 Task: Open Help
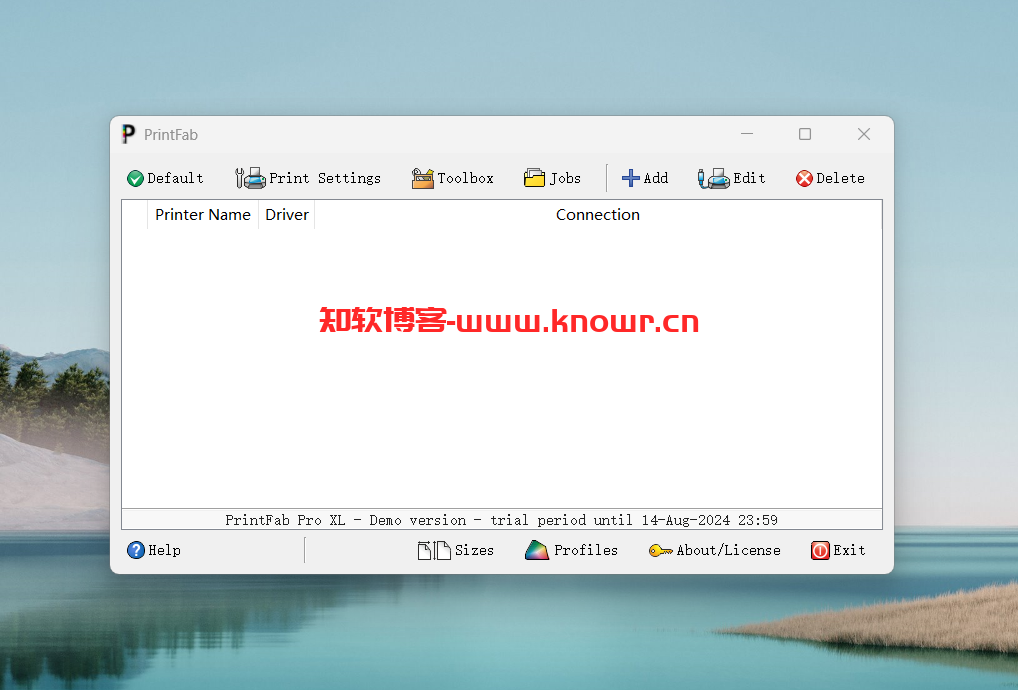[154, 550]
